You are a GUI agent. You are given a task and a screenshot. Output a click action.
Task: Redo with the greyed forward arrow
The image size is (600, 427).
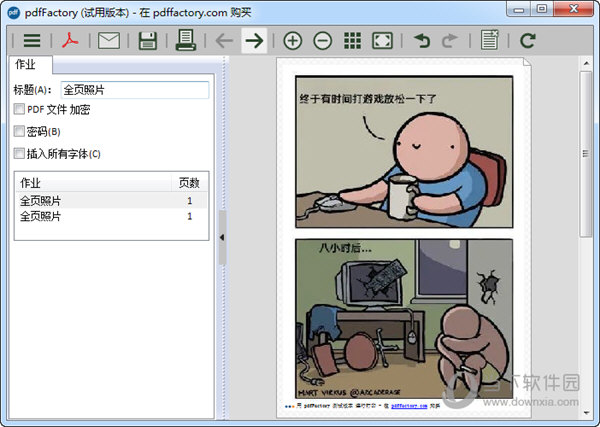click(450, 41)
